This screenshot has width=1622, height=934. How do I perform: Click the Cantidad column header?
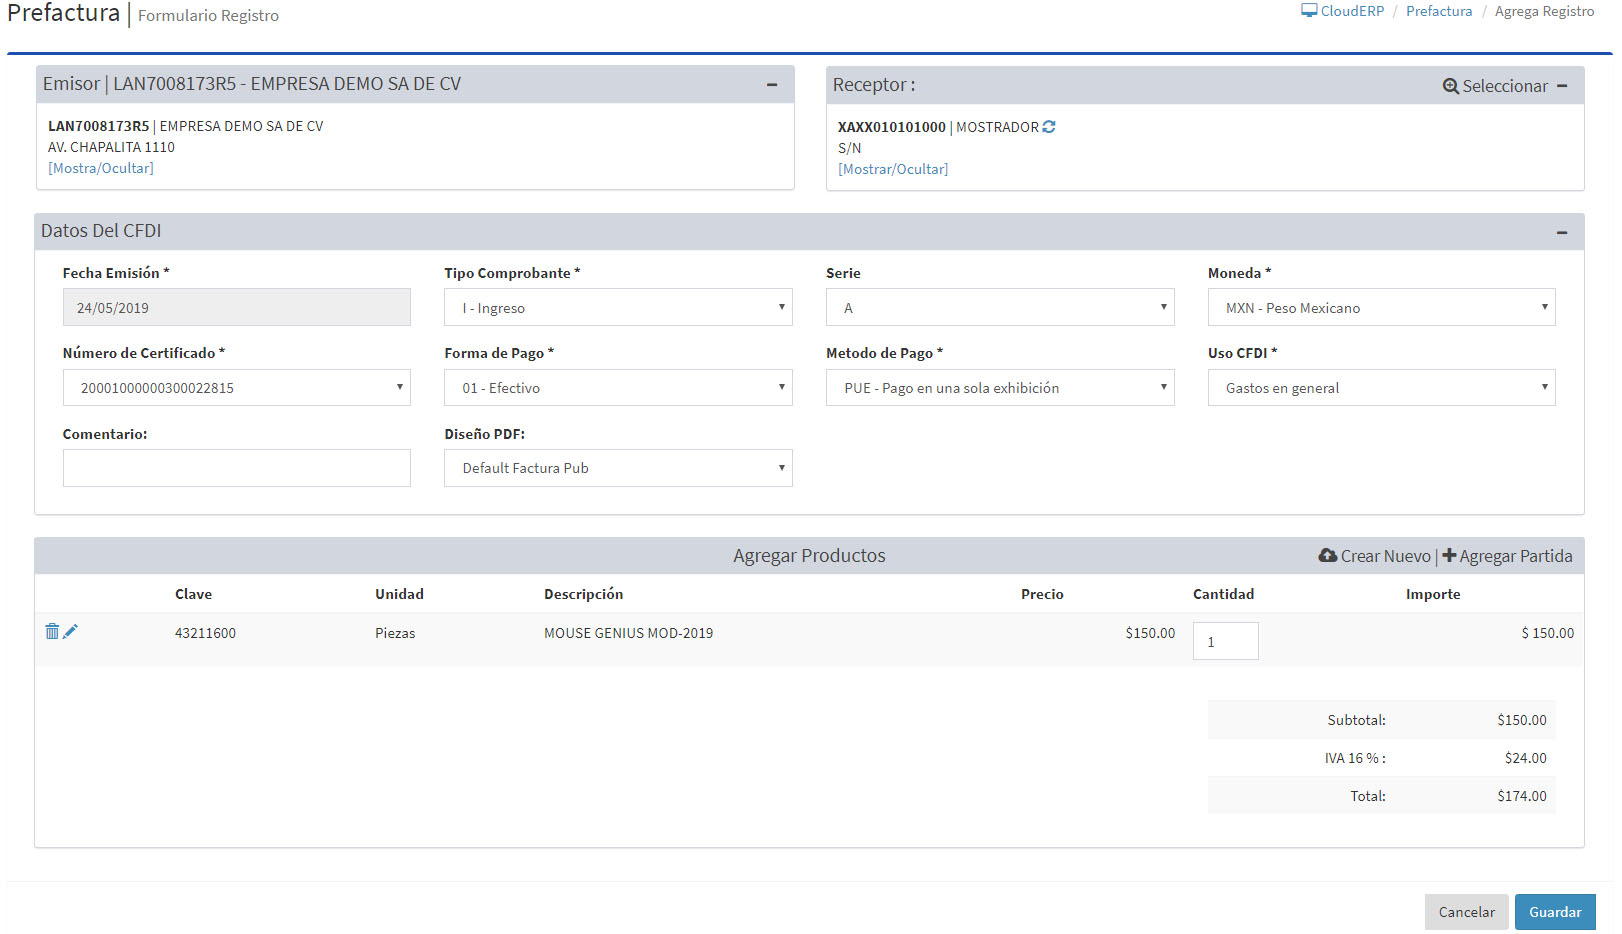1223,594
